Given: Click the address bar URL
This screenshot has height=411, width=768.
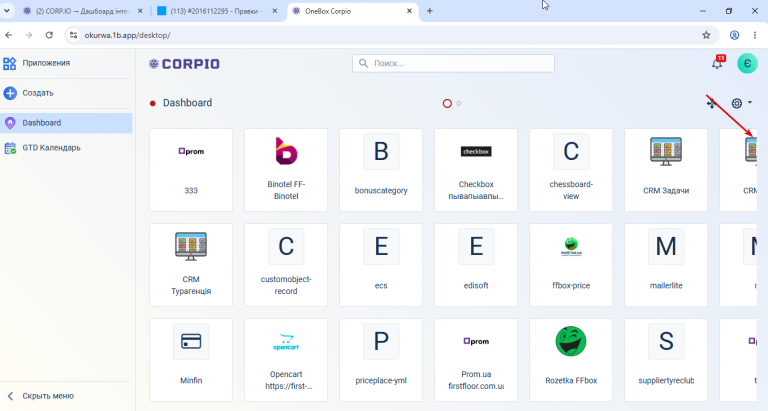Looking at the screenshot, I should [x=127, y=35].
